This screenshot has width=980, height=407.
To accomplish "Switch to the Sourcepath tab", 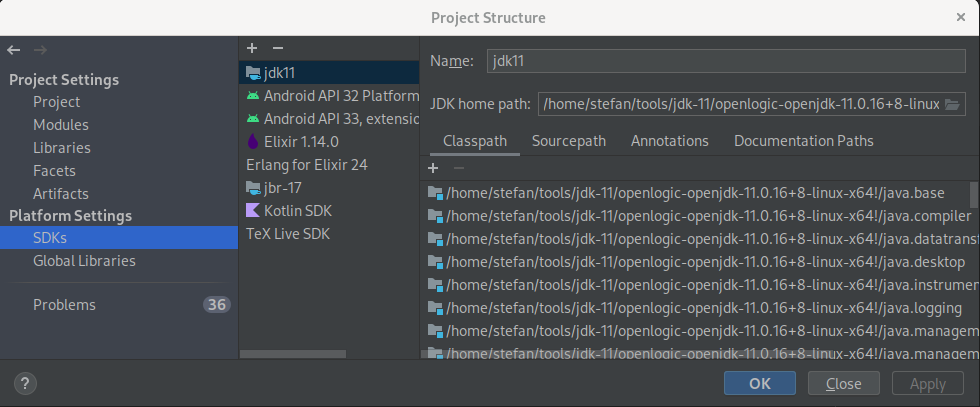I will 568,141.
